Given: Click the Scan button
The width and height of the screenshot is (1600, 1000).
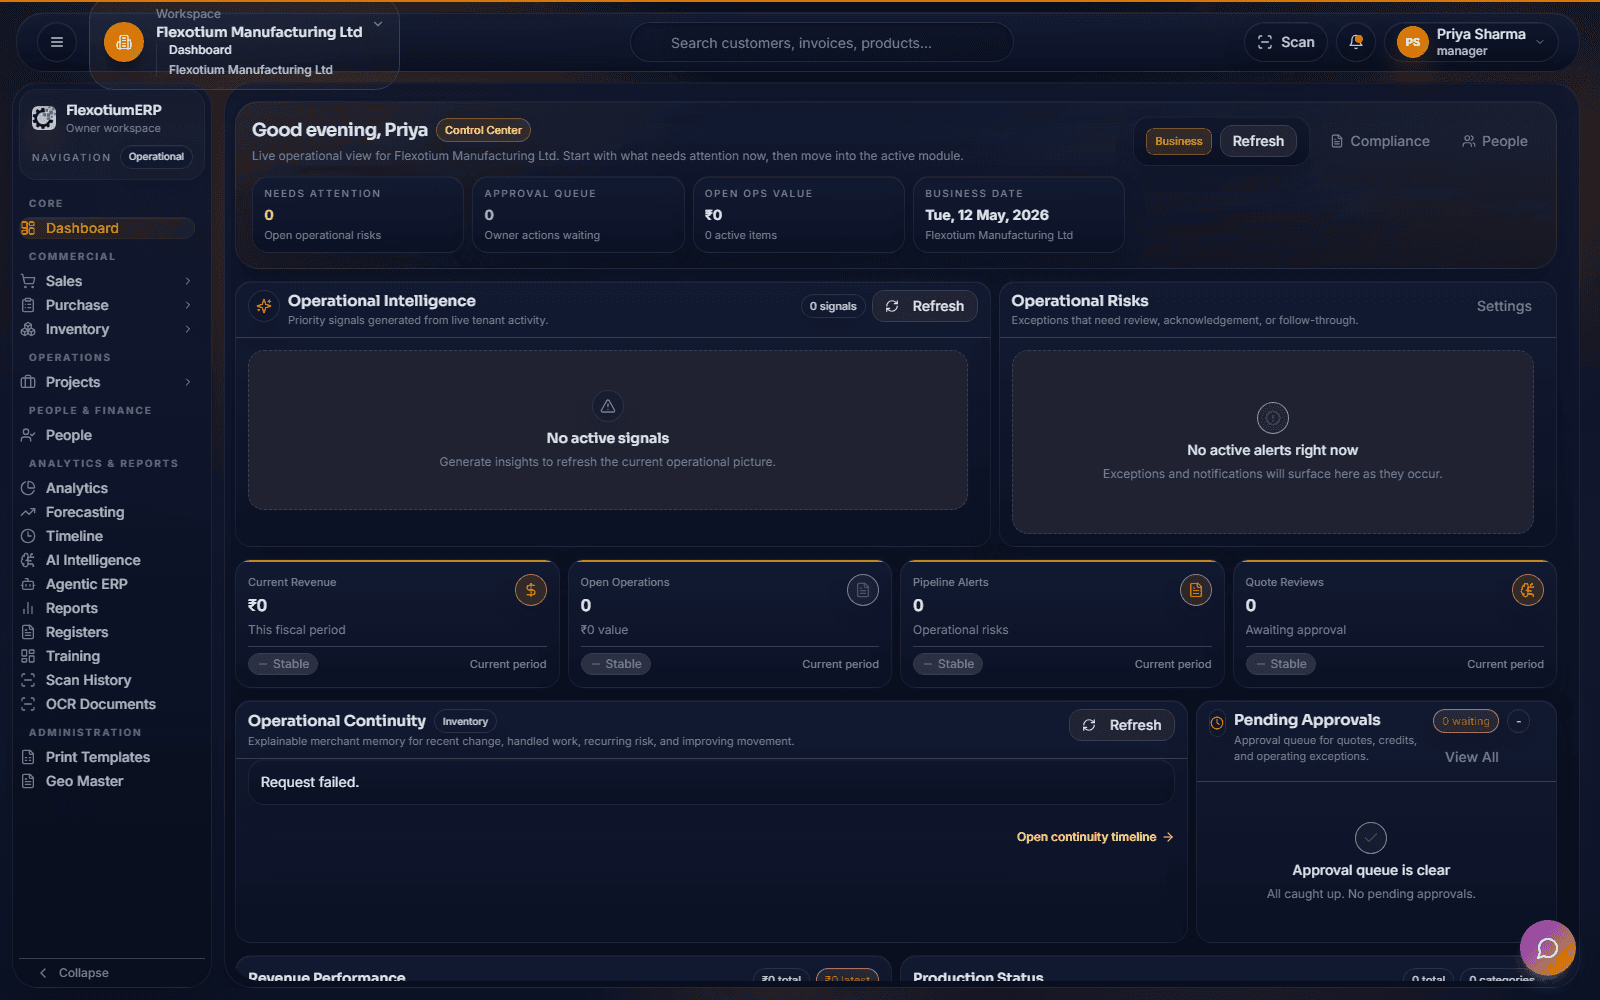Looking at the screenshot, I should [x=1286, y=42].
